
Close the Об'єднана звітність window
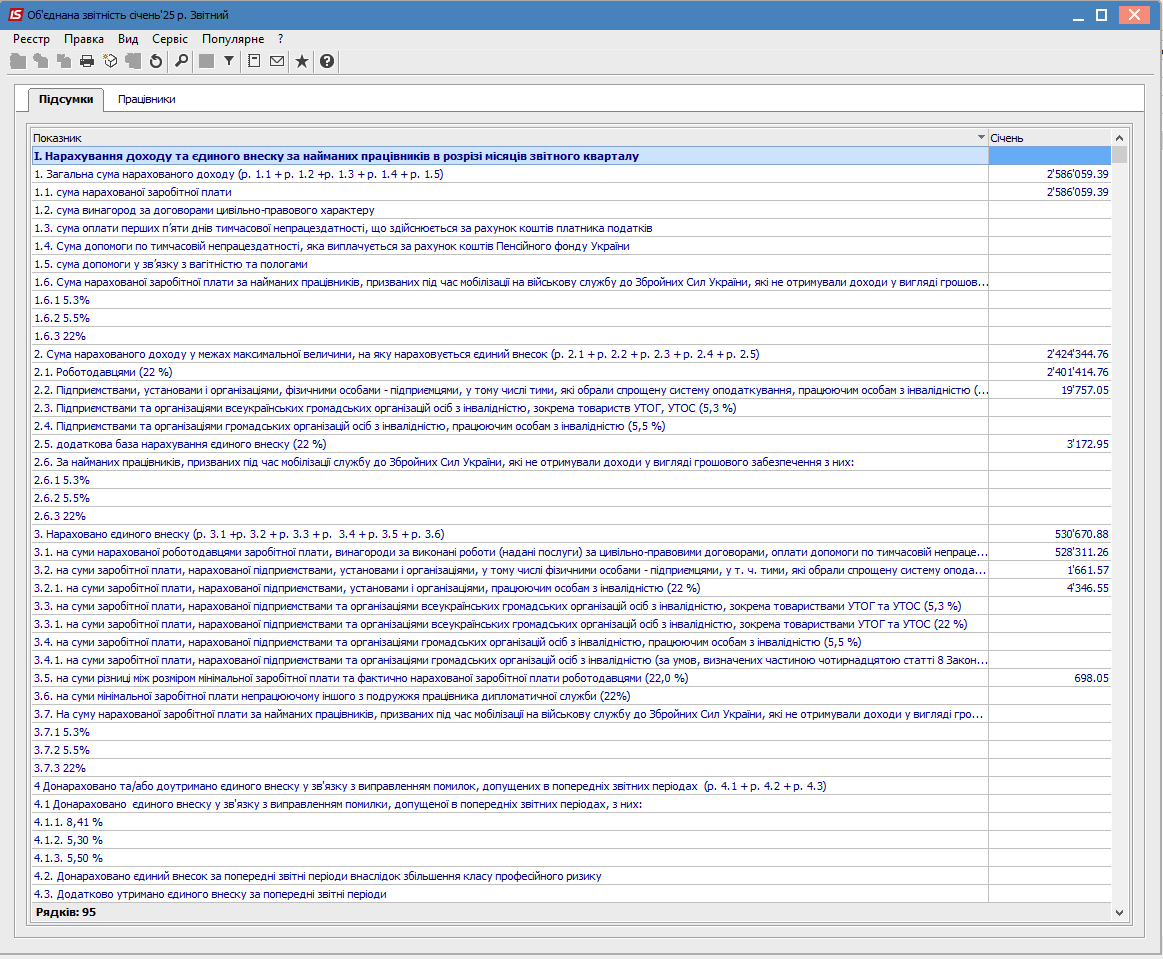pyautogui.click(x=1134, y=15)
